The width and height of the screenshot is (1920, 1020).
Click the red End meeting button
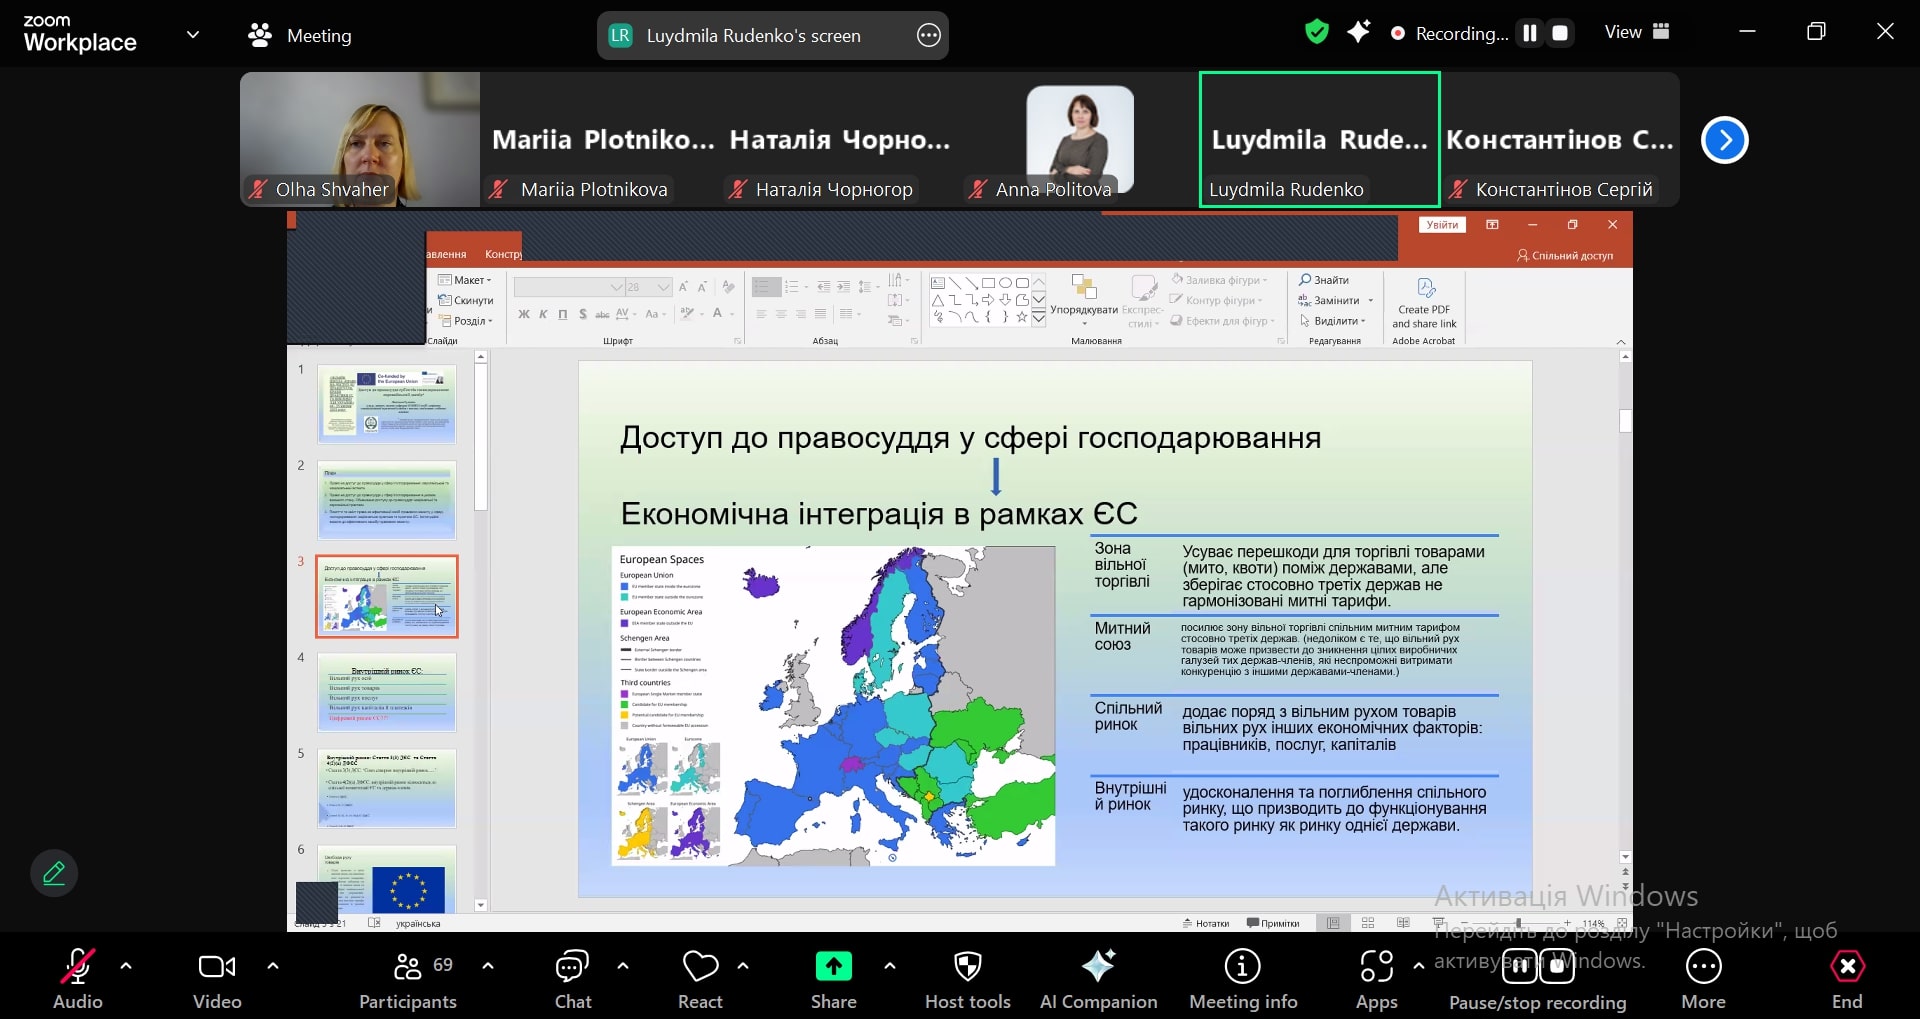click(x=1847, y=978)
